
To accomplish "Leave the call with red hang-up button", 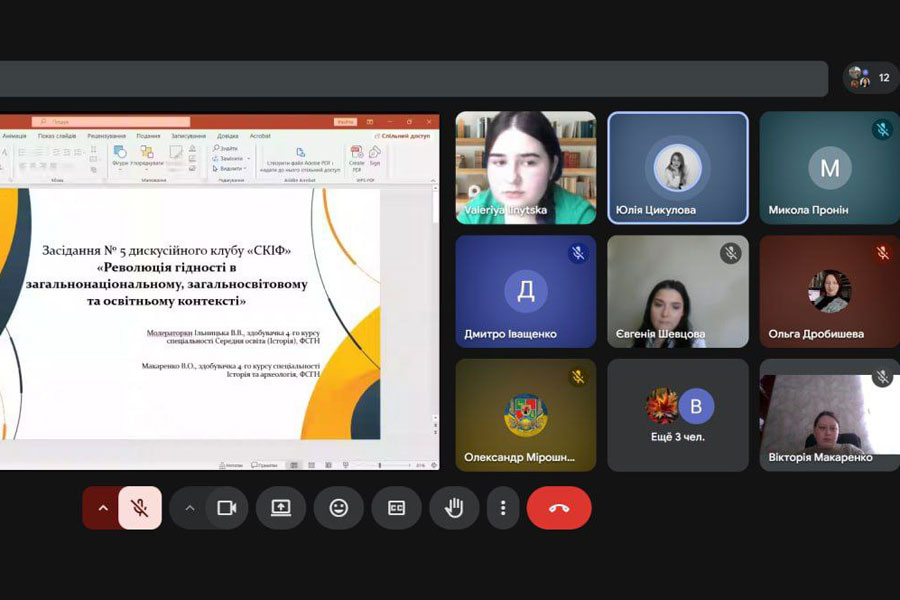I will pyautogui.click(x=558, y=508).
